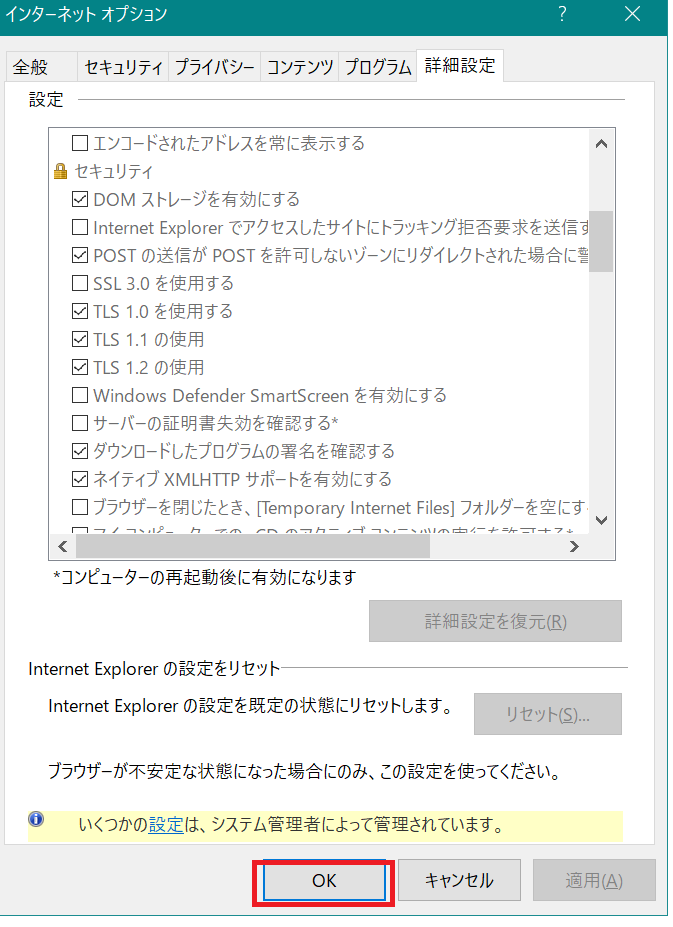This screenshot has width=673, height=927.
Task: Click the horizontal scroll left arrow
Action: 63,547
